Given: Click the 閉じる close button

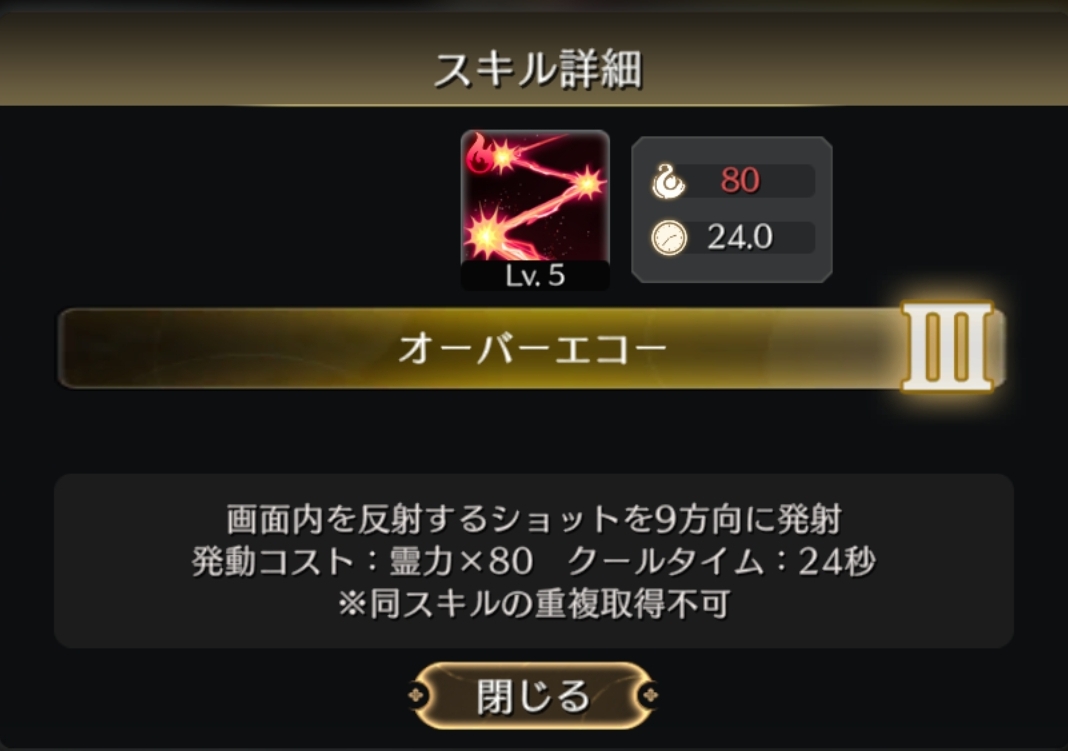Looking at the screenshot, I should [533, 695].
